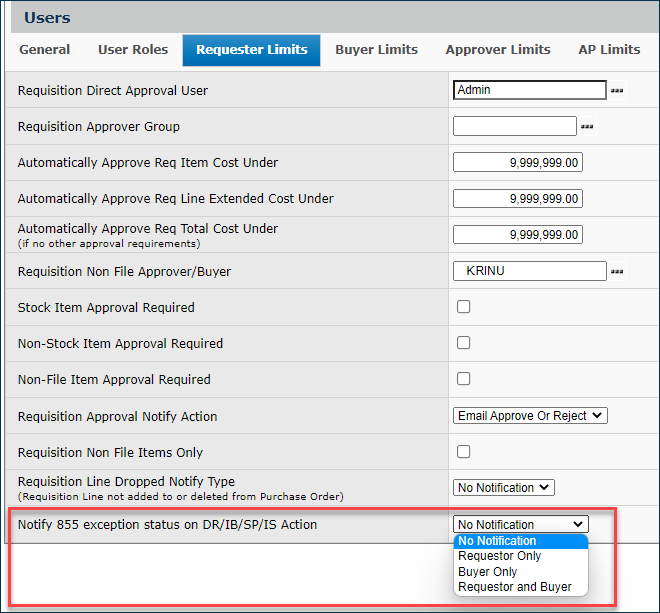Expand Requisition Approval Notify Action dropdown
The width and height of the screenshot is (660, 613).
click(530, 415)
